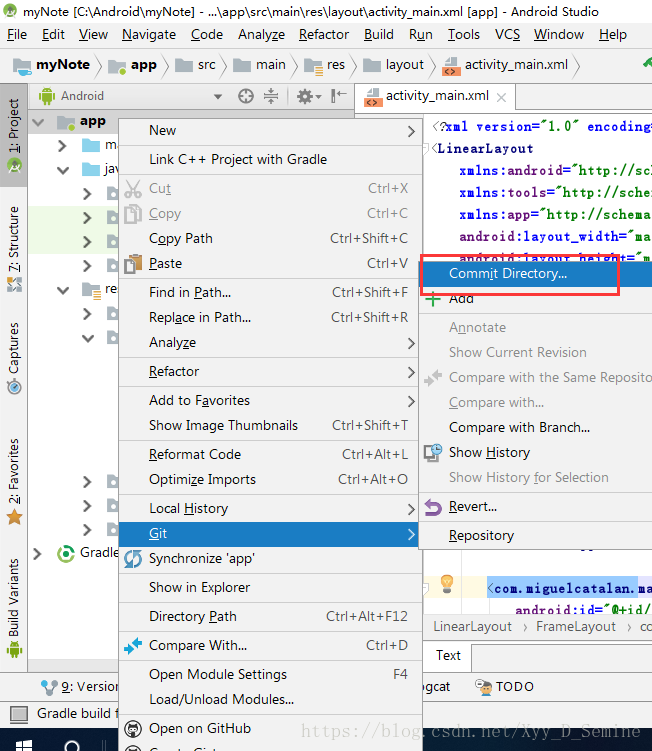
Task: Select Commit Directory... in Git submenu
Action: tap(536, 273)
